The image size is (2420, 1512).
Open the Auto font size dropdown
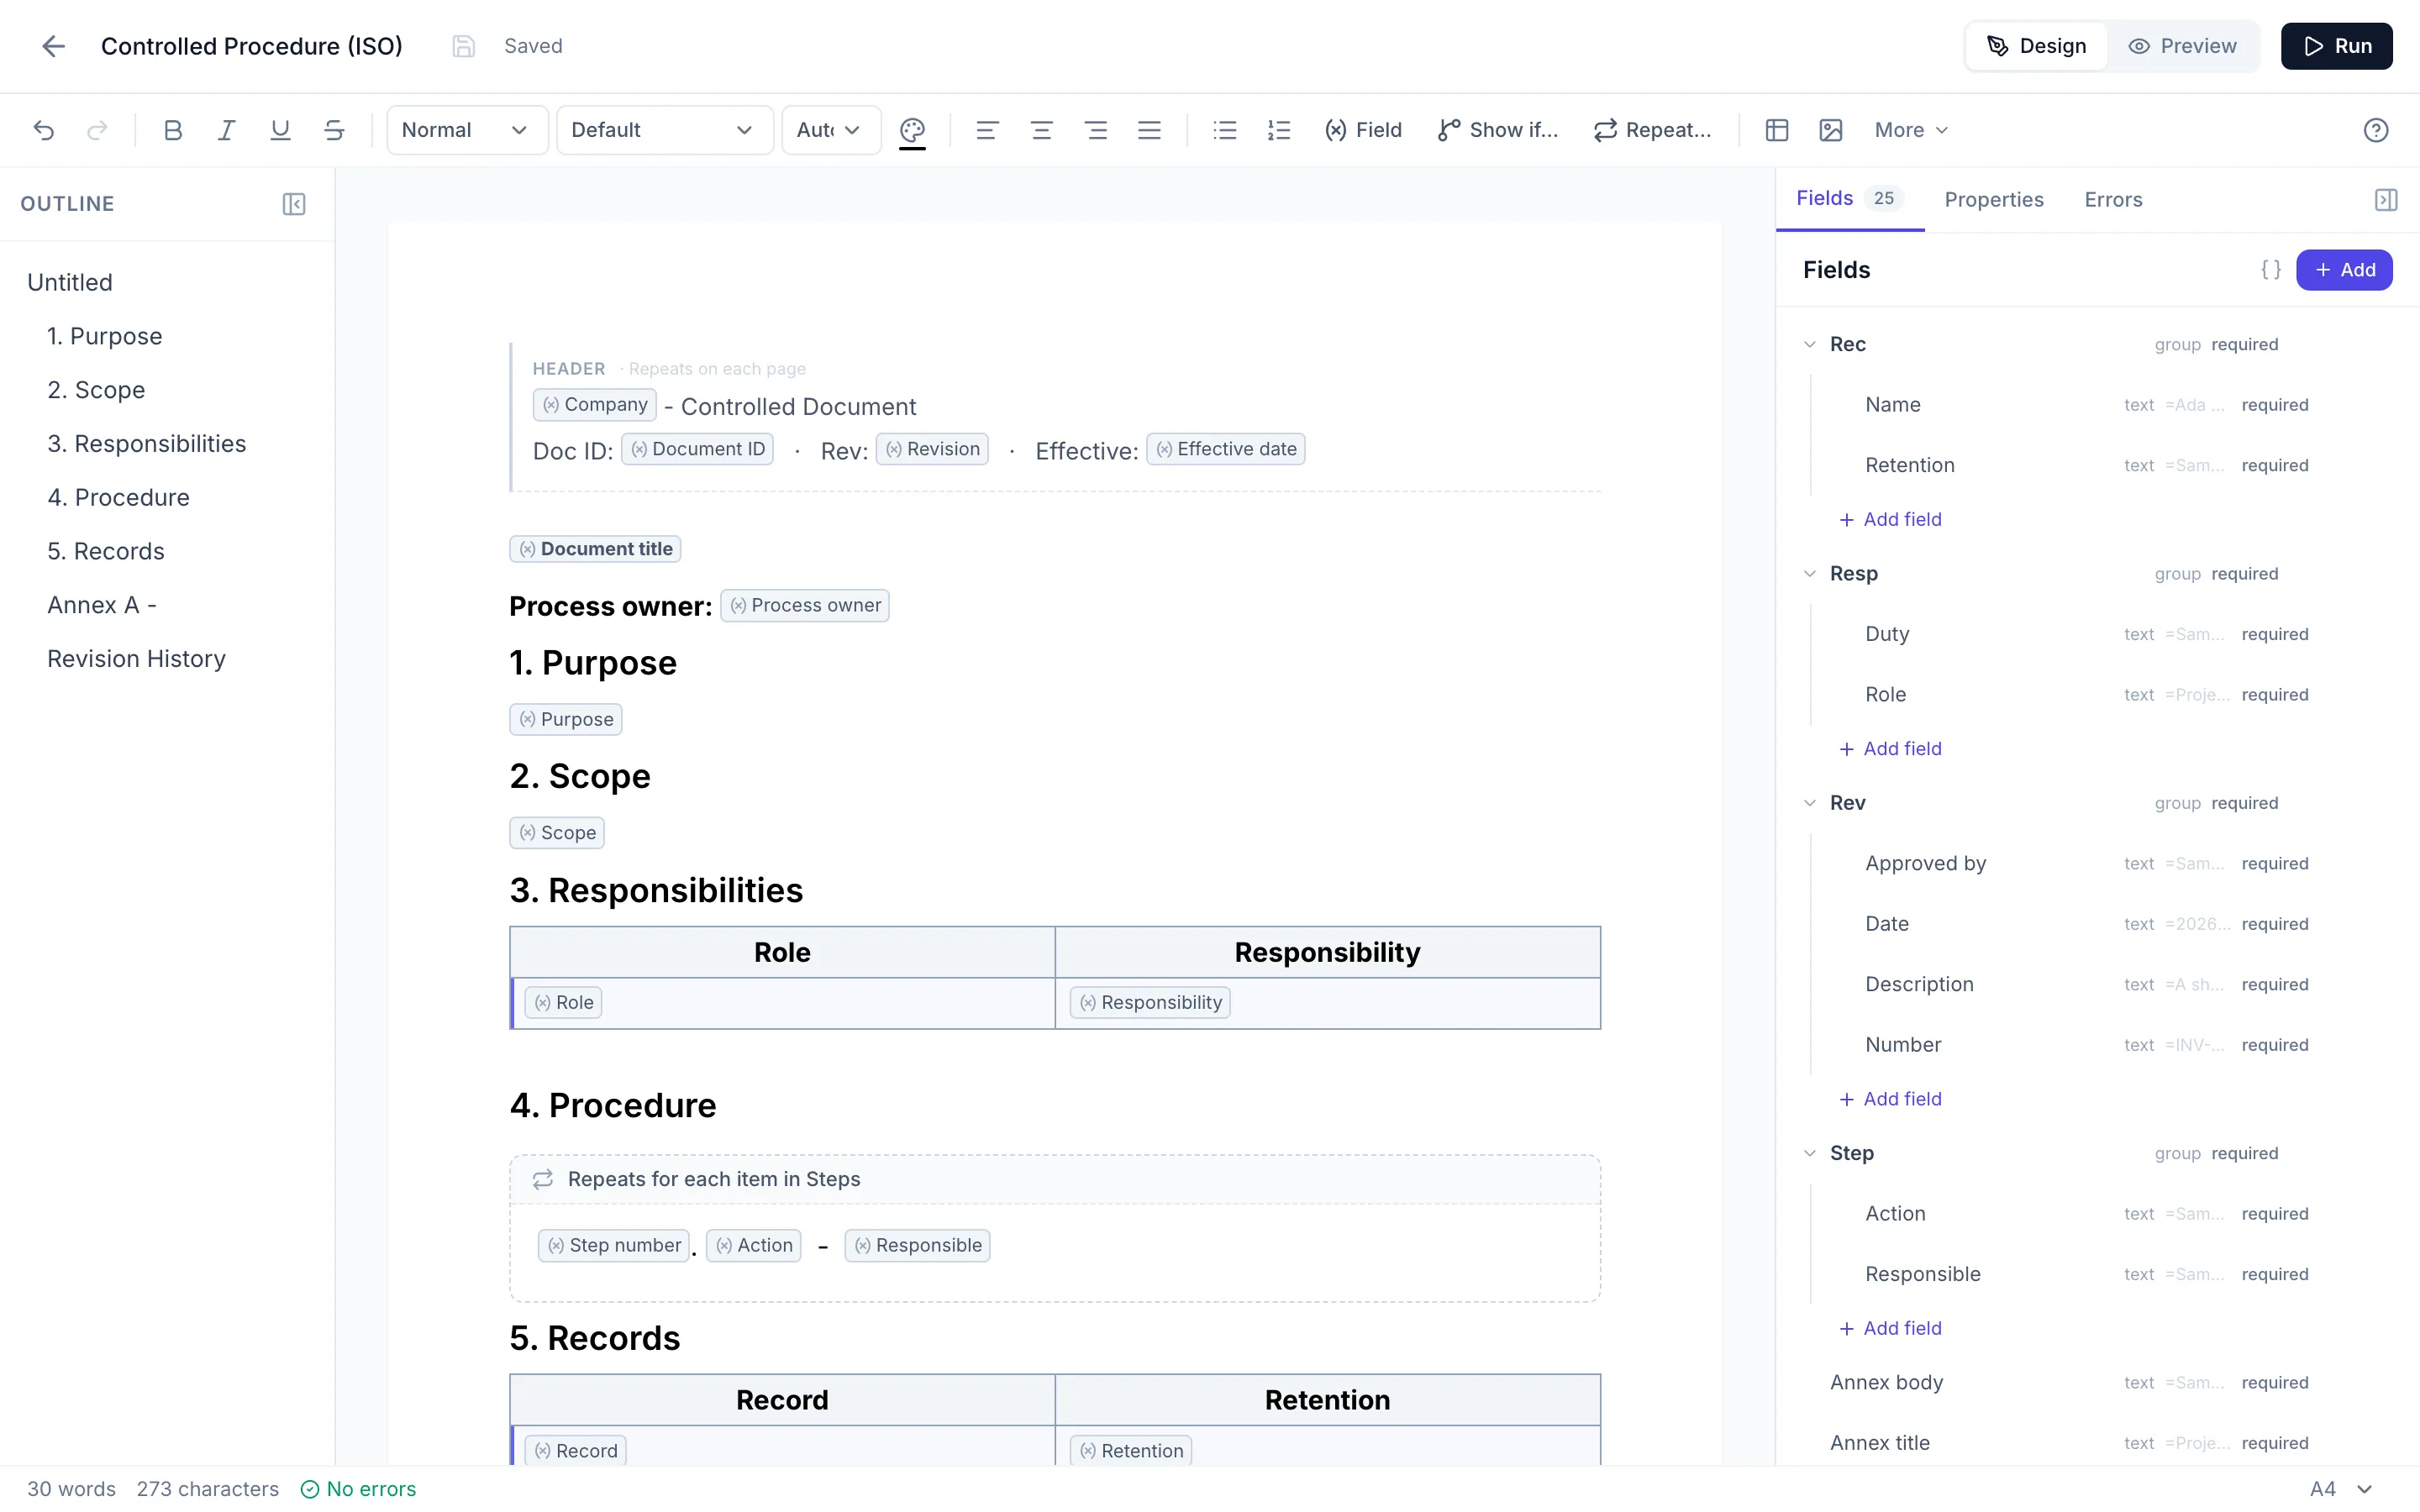[x=831, y=130]
